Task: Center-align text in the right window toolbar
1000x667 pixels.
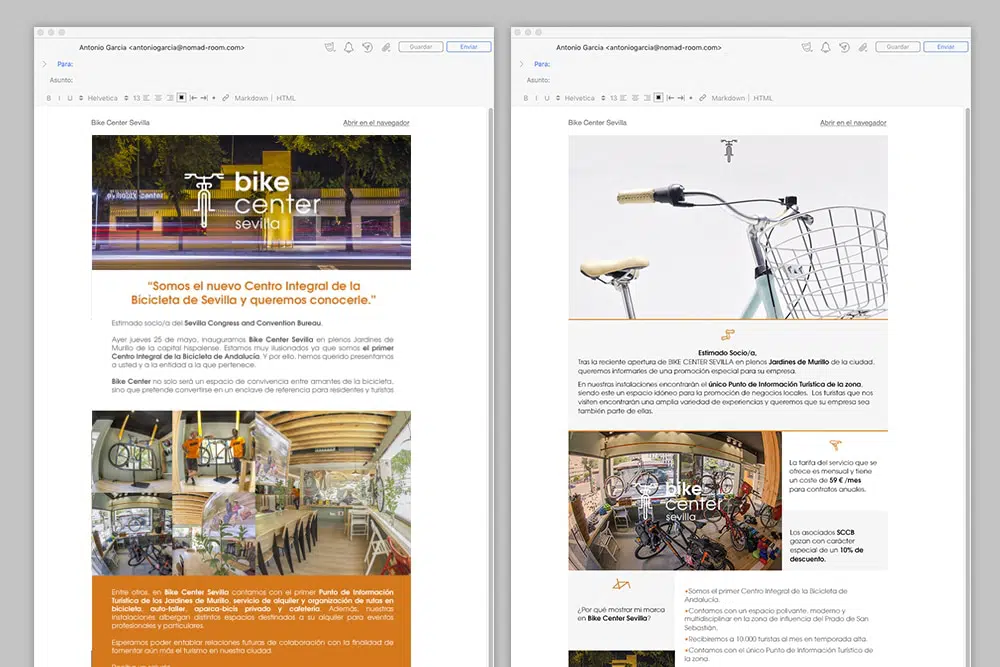Action: pos(634,98)
